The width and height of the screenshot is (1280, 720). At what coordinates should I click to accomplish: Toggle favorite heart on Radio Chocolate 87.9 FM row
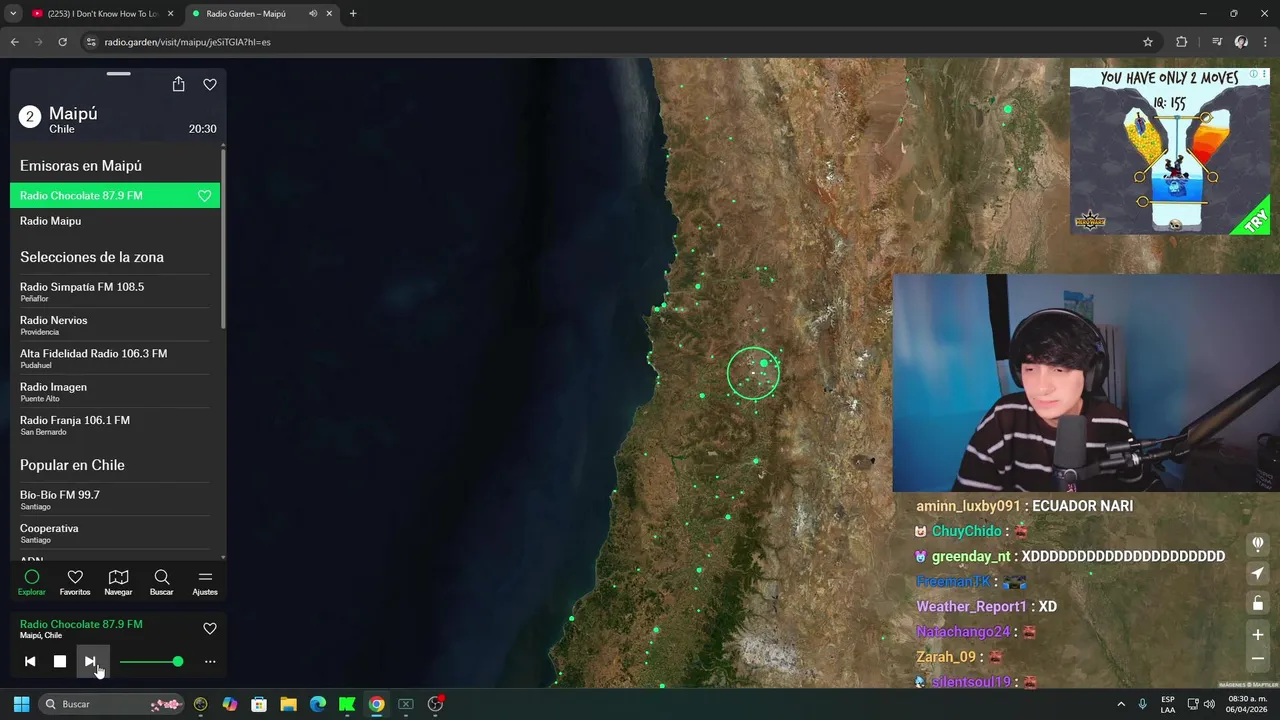pos(205,196)
